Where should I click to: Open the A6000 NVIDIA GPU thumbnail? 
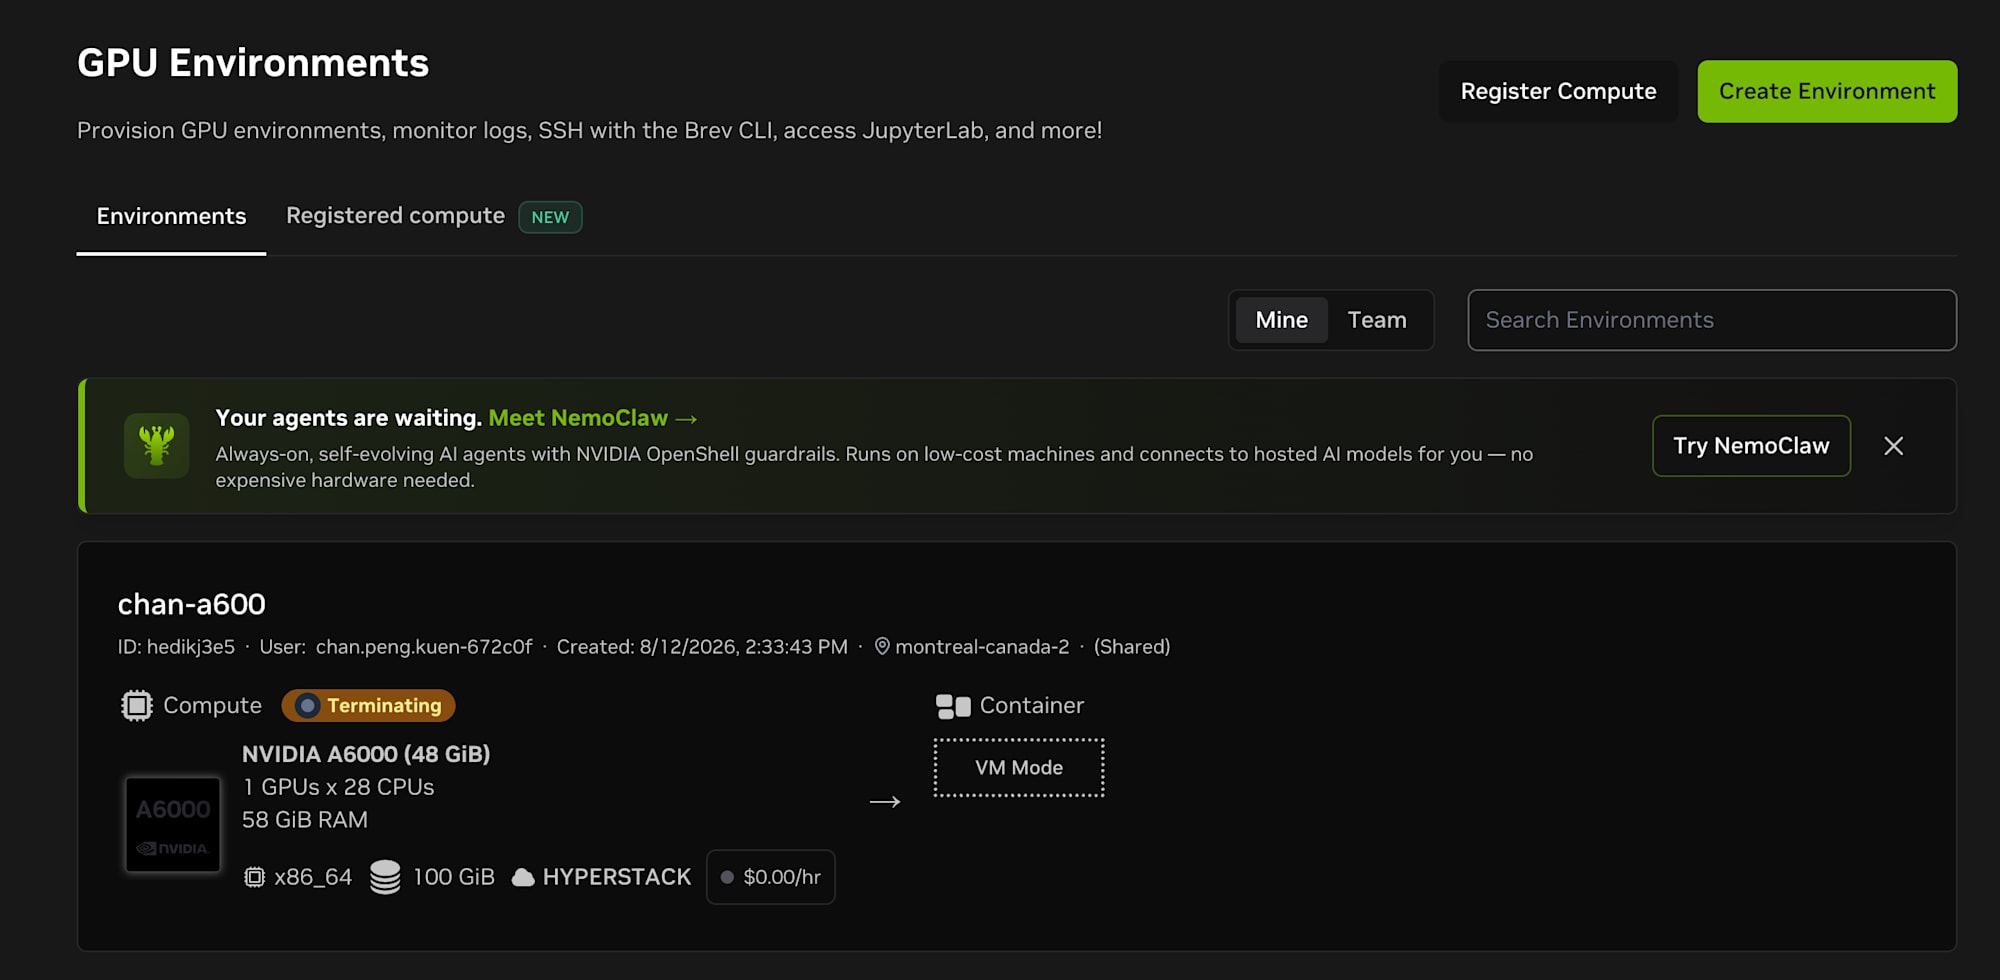pos(173,825)
